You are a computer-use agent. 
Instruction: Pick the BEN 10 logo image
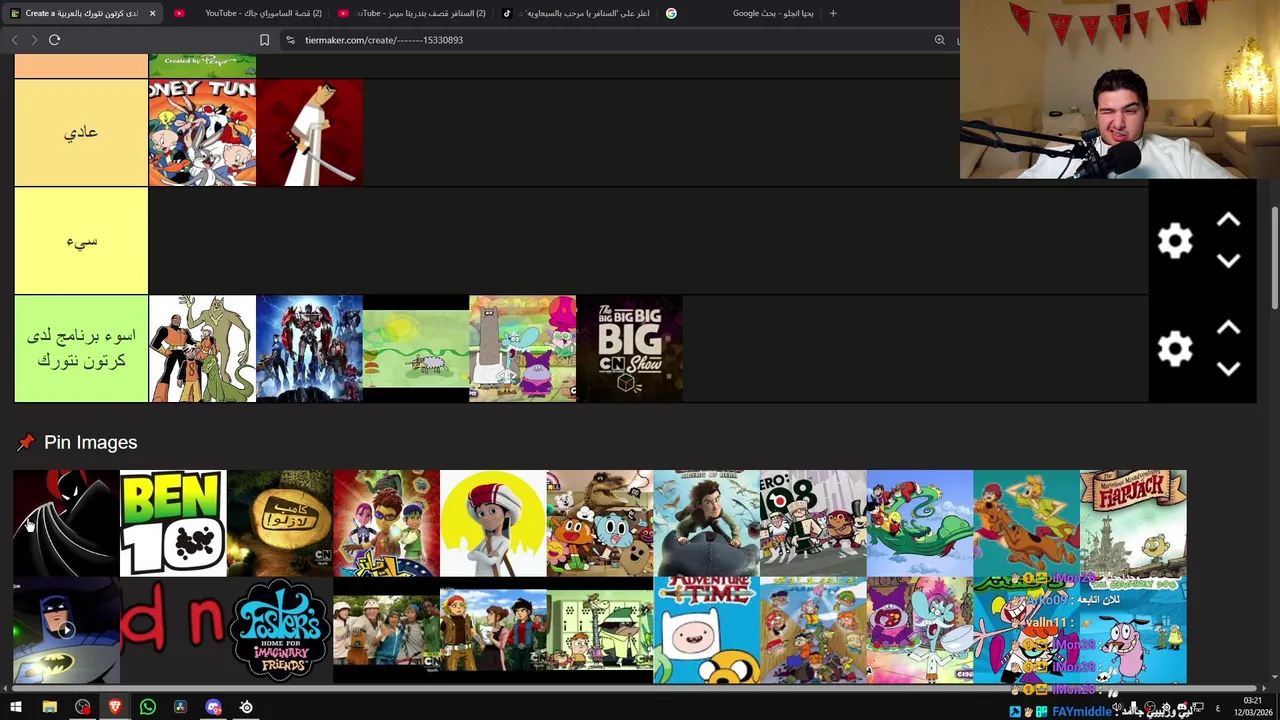[x=173, y=523]
